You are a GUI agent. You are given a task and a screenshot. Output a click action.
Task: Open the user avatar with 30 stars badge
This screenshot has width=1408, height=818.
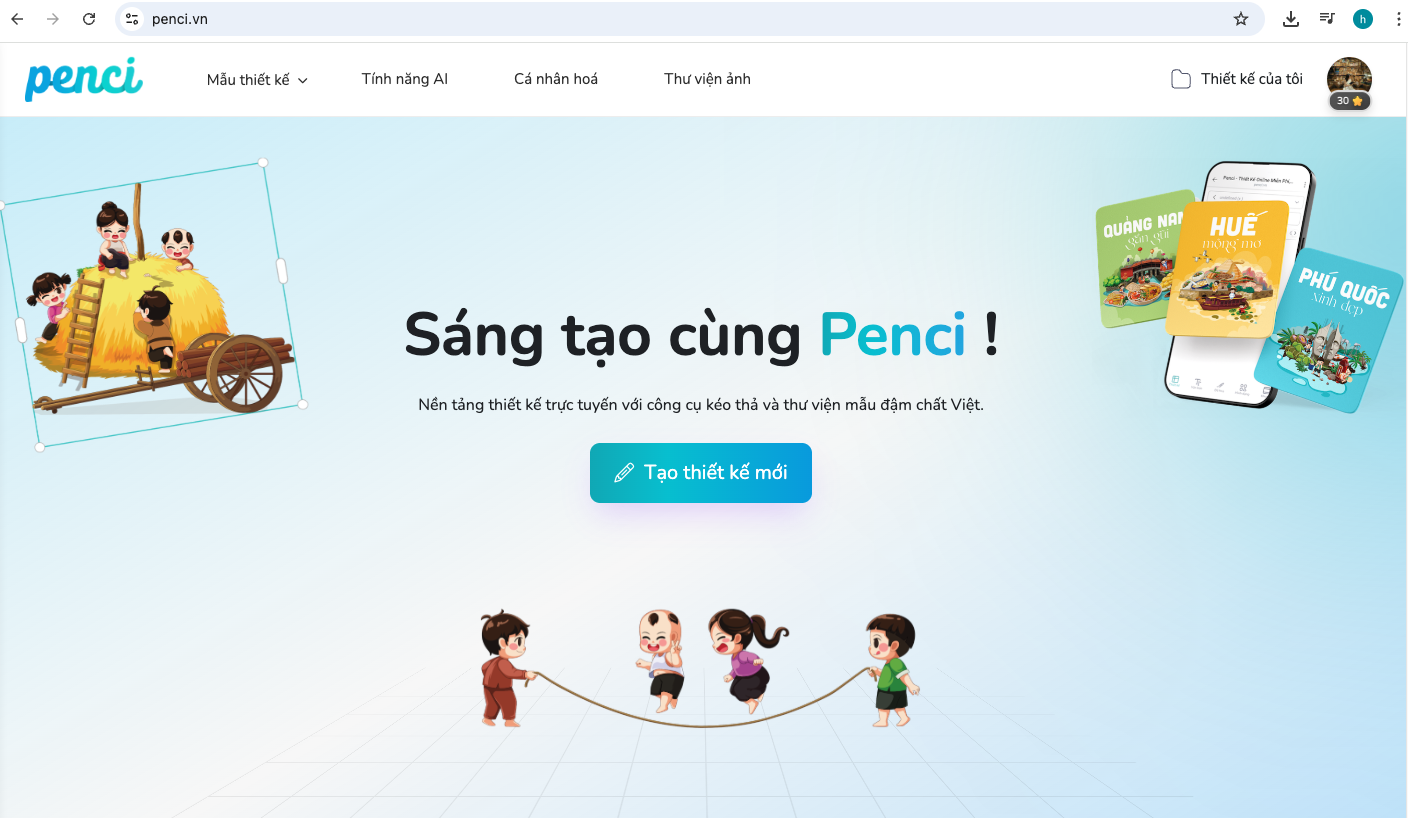[x=1349, y=82]
